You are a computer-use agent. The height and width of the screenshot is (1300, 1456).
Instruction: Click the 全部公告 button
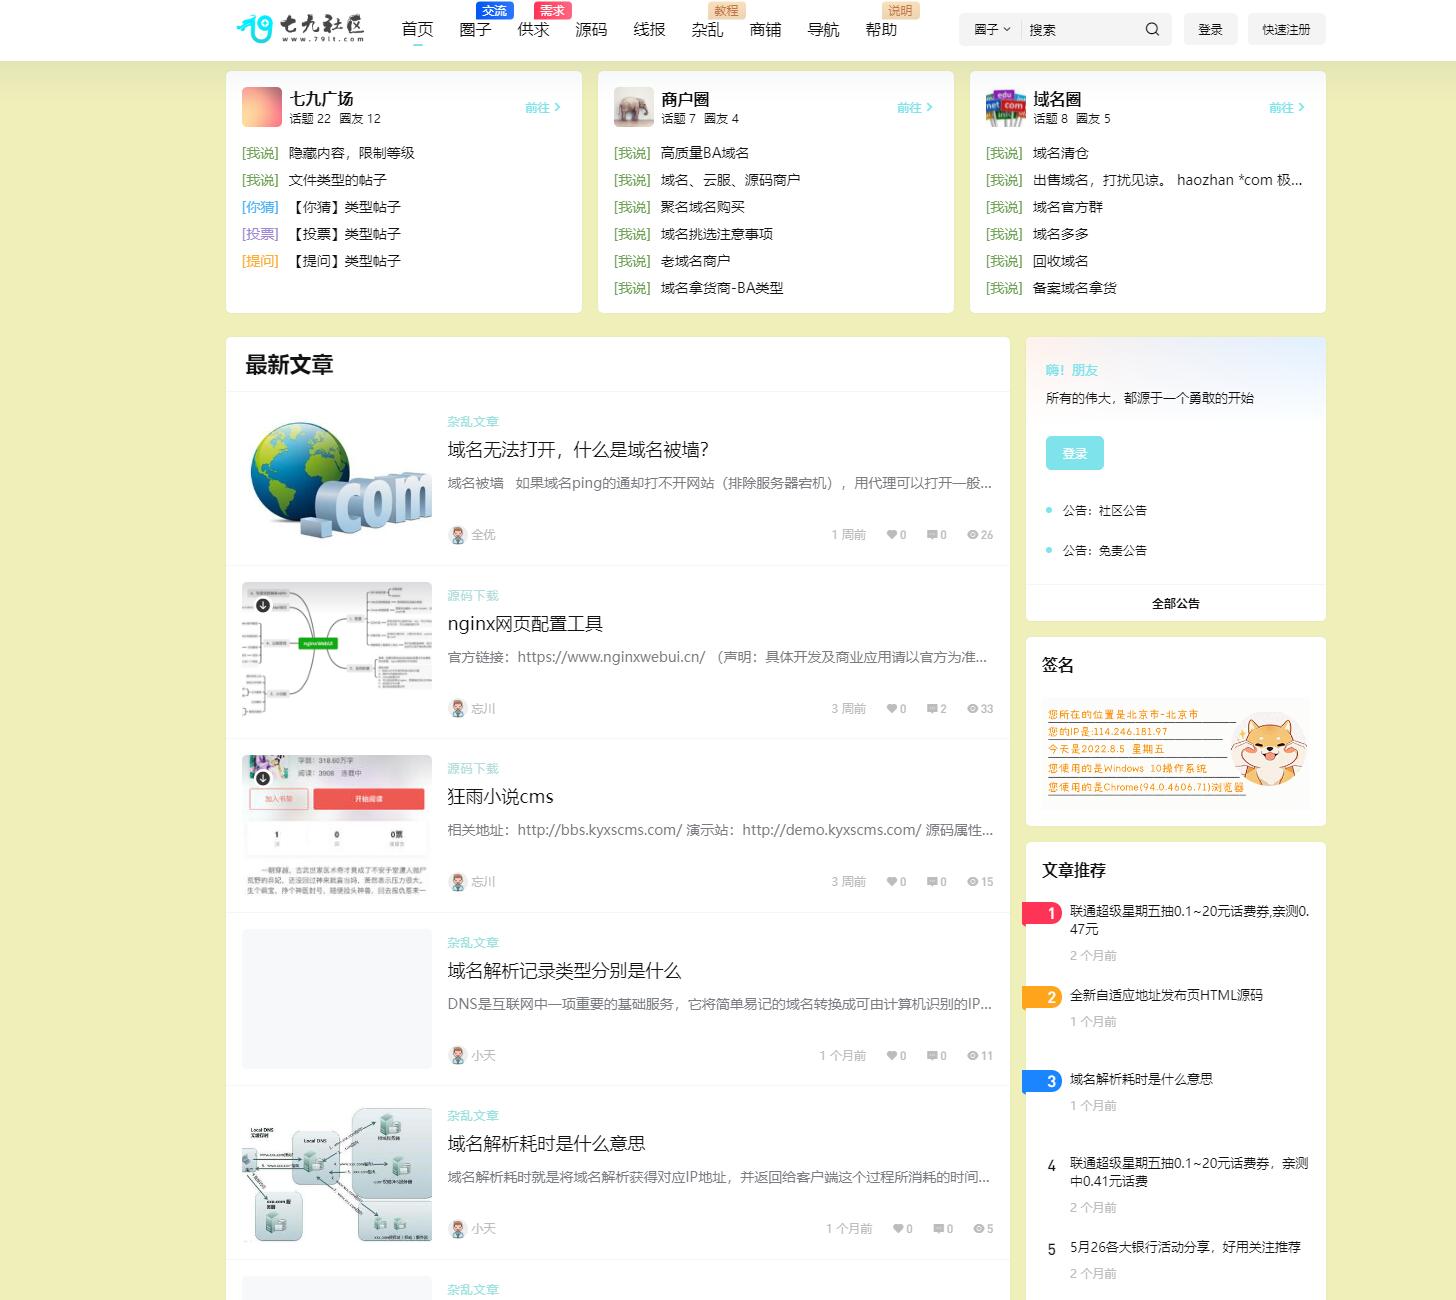coord(1176,603)
